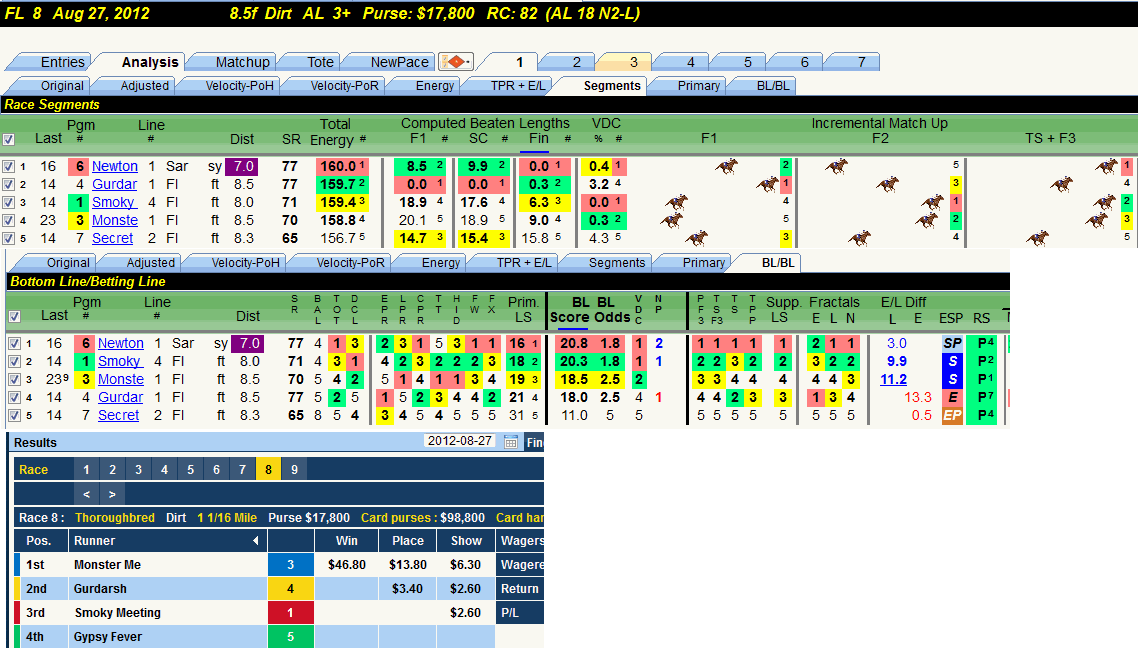This screenshot has height=671, width=1138.
Task: Click Gurdar's horse icon in the F2 match-up column
Action: pyautogui.click(x=887, y=184)
